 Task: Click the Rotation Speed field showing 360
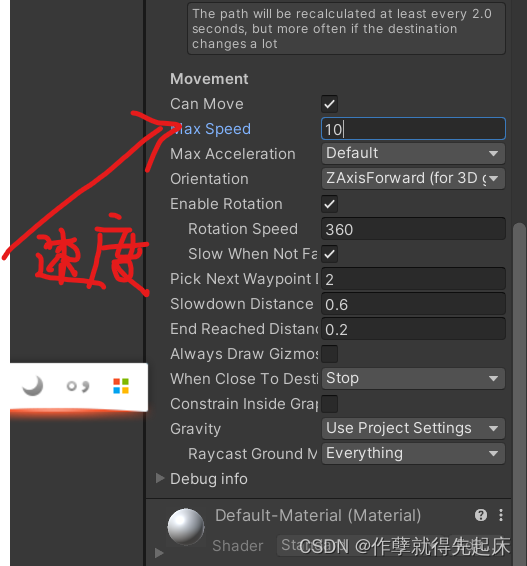[x=413, y=229]
